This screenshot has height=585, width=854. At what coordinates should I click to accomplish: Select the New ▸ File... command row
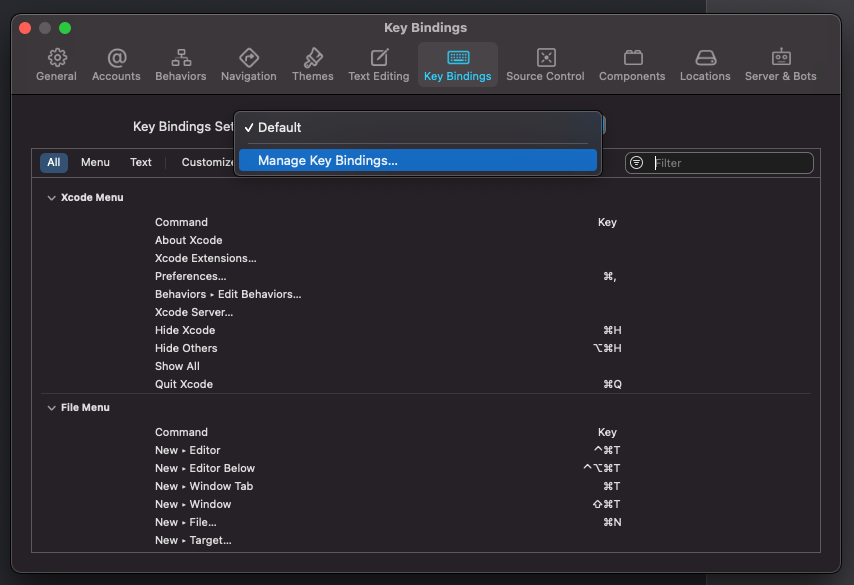[x=425, y=522]
